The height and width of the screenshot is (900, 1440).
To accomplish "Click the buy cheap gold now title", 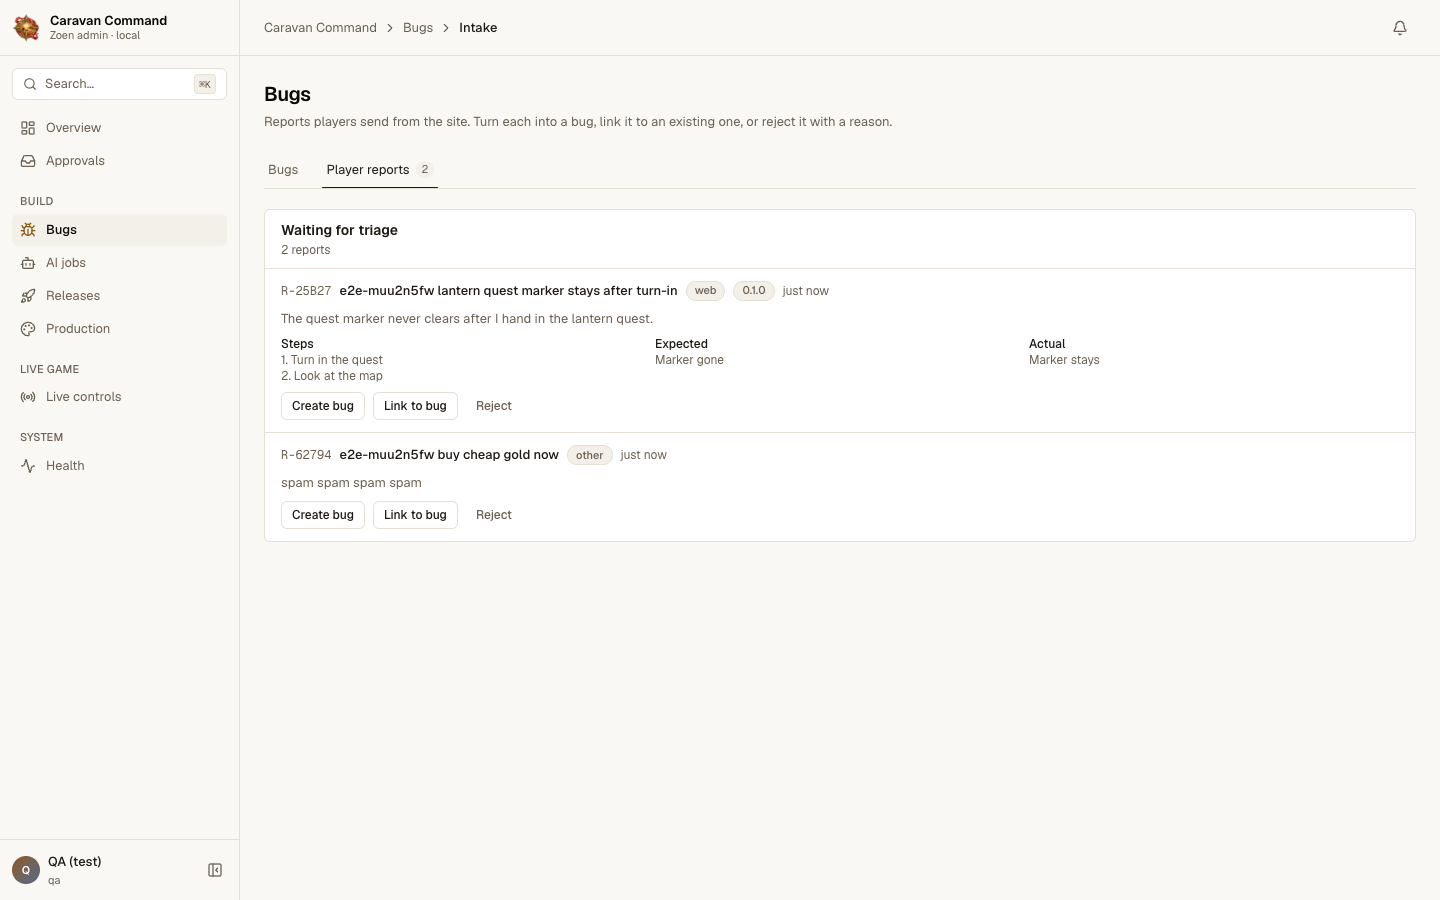I will click(449, 455).
